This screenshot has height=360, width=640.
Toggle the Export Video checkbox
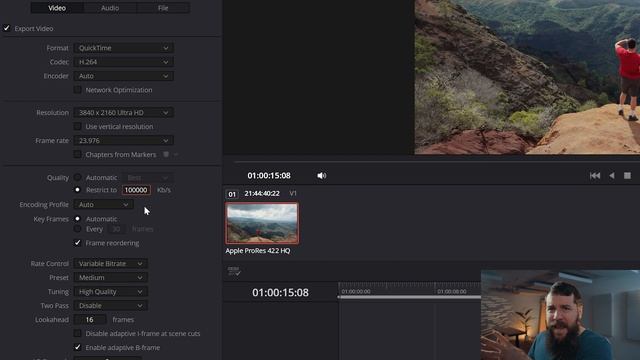[7, 28]
